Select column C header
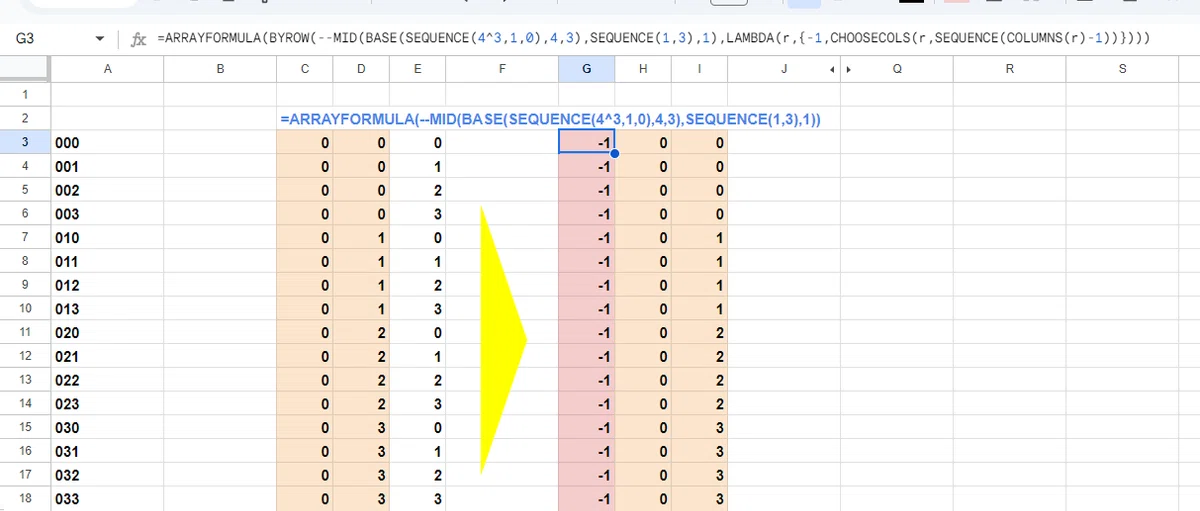Viewport: 1200px width, 511px height. 305,69
